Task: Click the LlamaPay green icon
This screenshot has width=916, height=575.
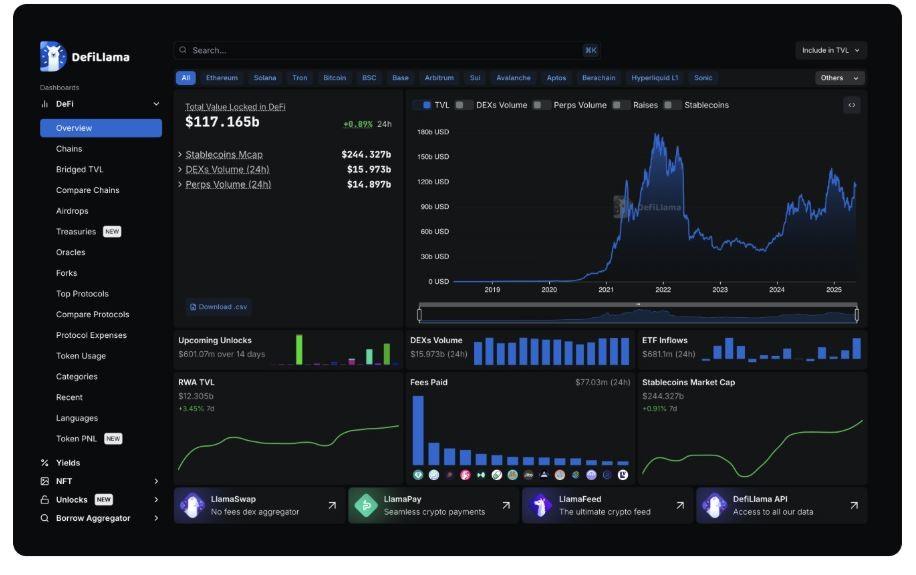Action: pos(365,506)
